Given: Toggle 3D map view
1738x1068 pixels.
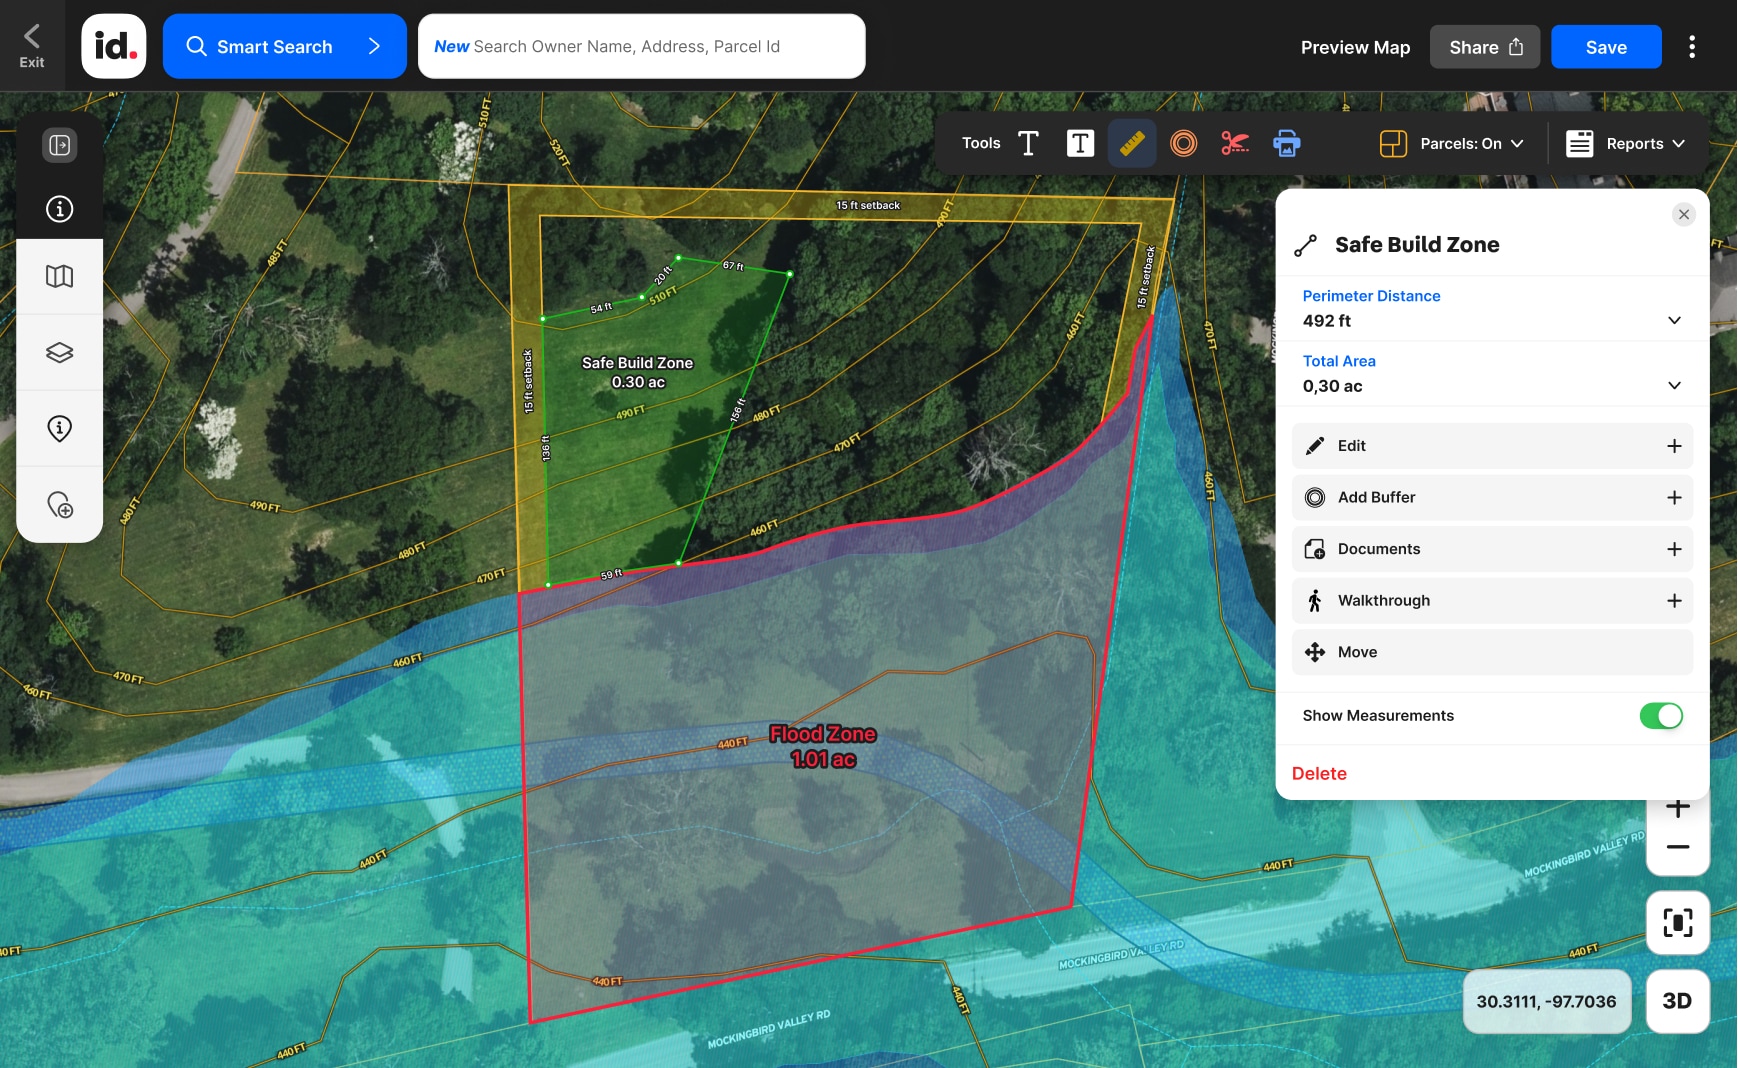Looking at the screenshot, I should tap(1677, 1001).
